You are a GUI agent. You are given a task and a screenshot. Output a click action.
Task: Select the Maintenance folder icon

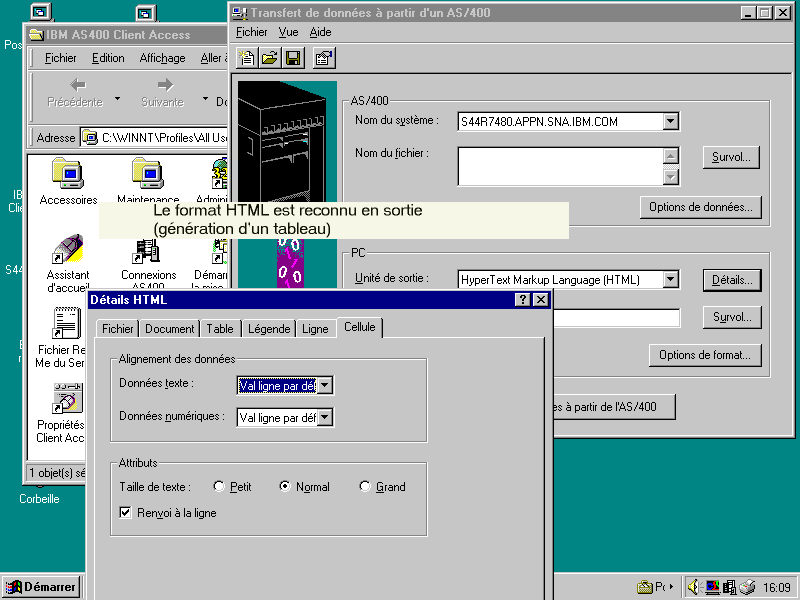click(147, 173)
